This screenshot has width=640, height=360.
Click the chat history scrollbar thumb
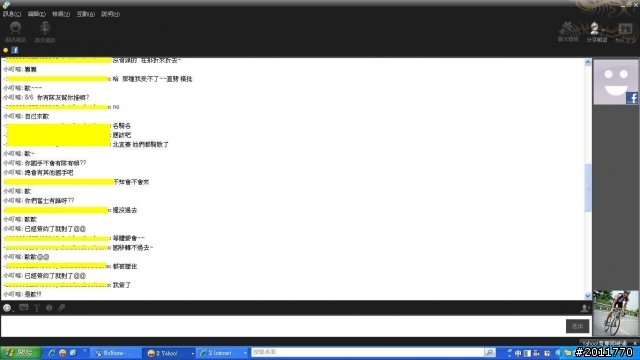click(588, 188)
